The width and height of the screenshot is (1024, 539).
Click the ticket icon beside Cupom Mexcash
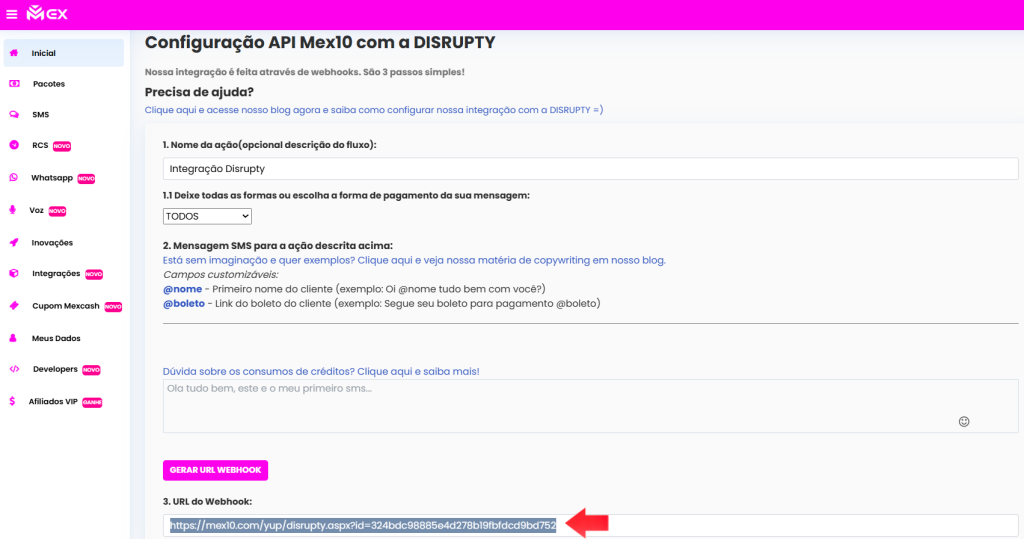[x=14, y=306]
